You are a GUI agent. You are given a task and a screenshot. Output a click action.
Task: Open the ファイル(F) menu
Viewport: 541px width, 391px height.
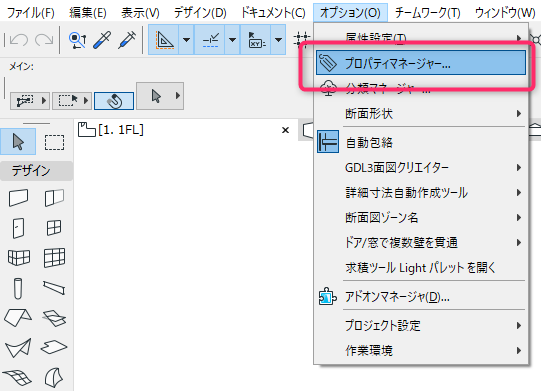click(x=31, y=13)
